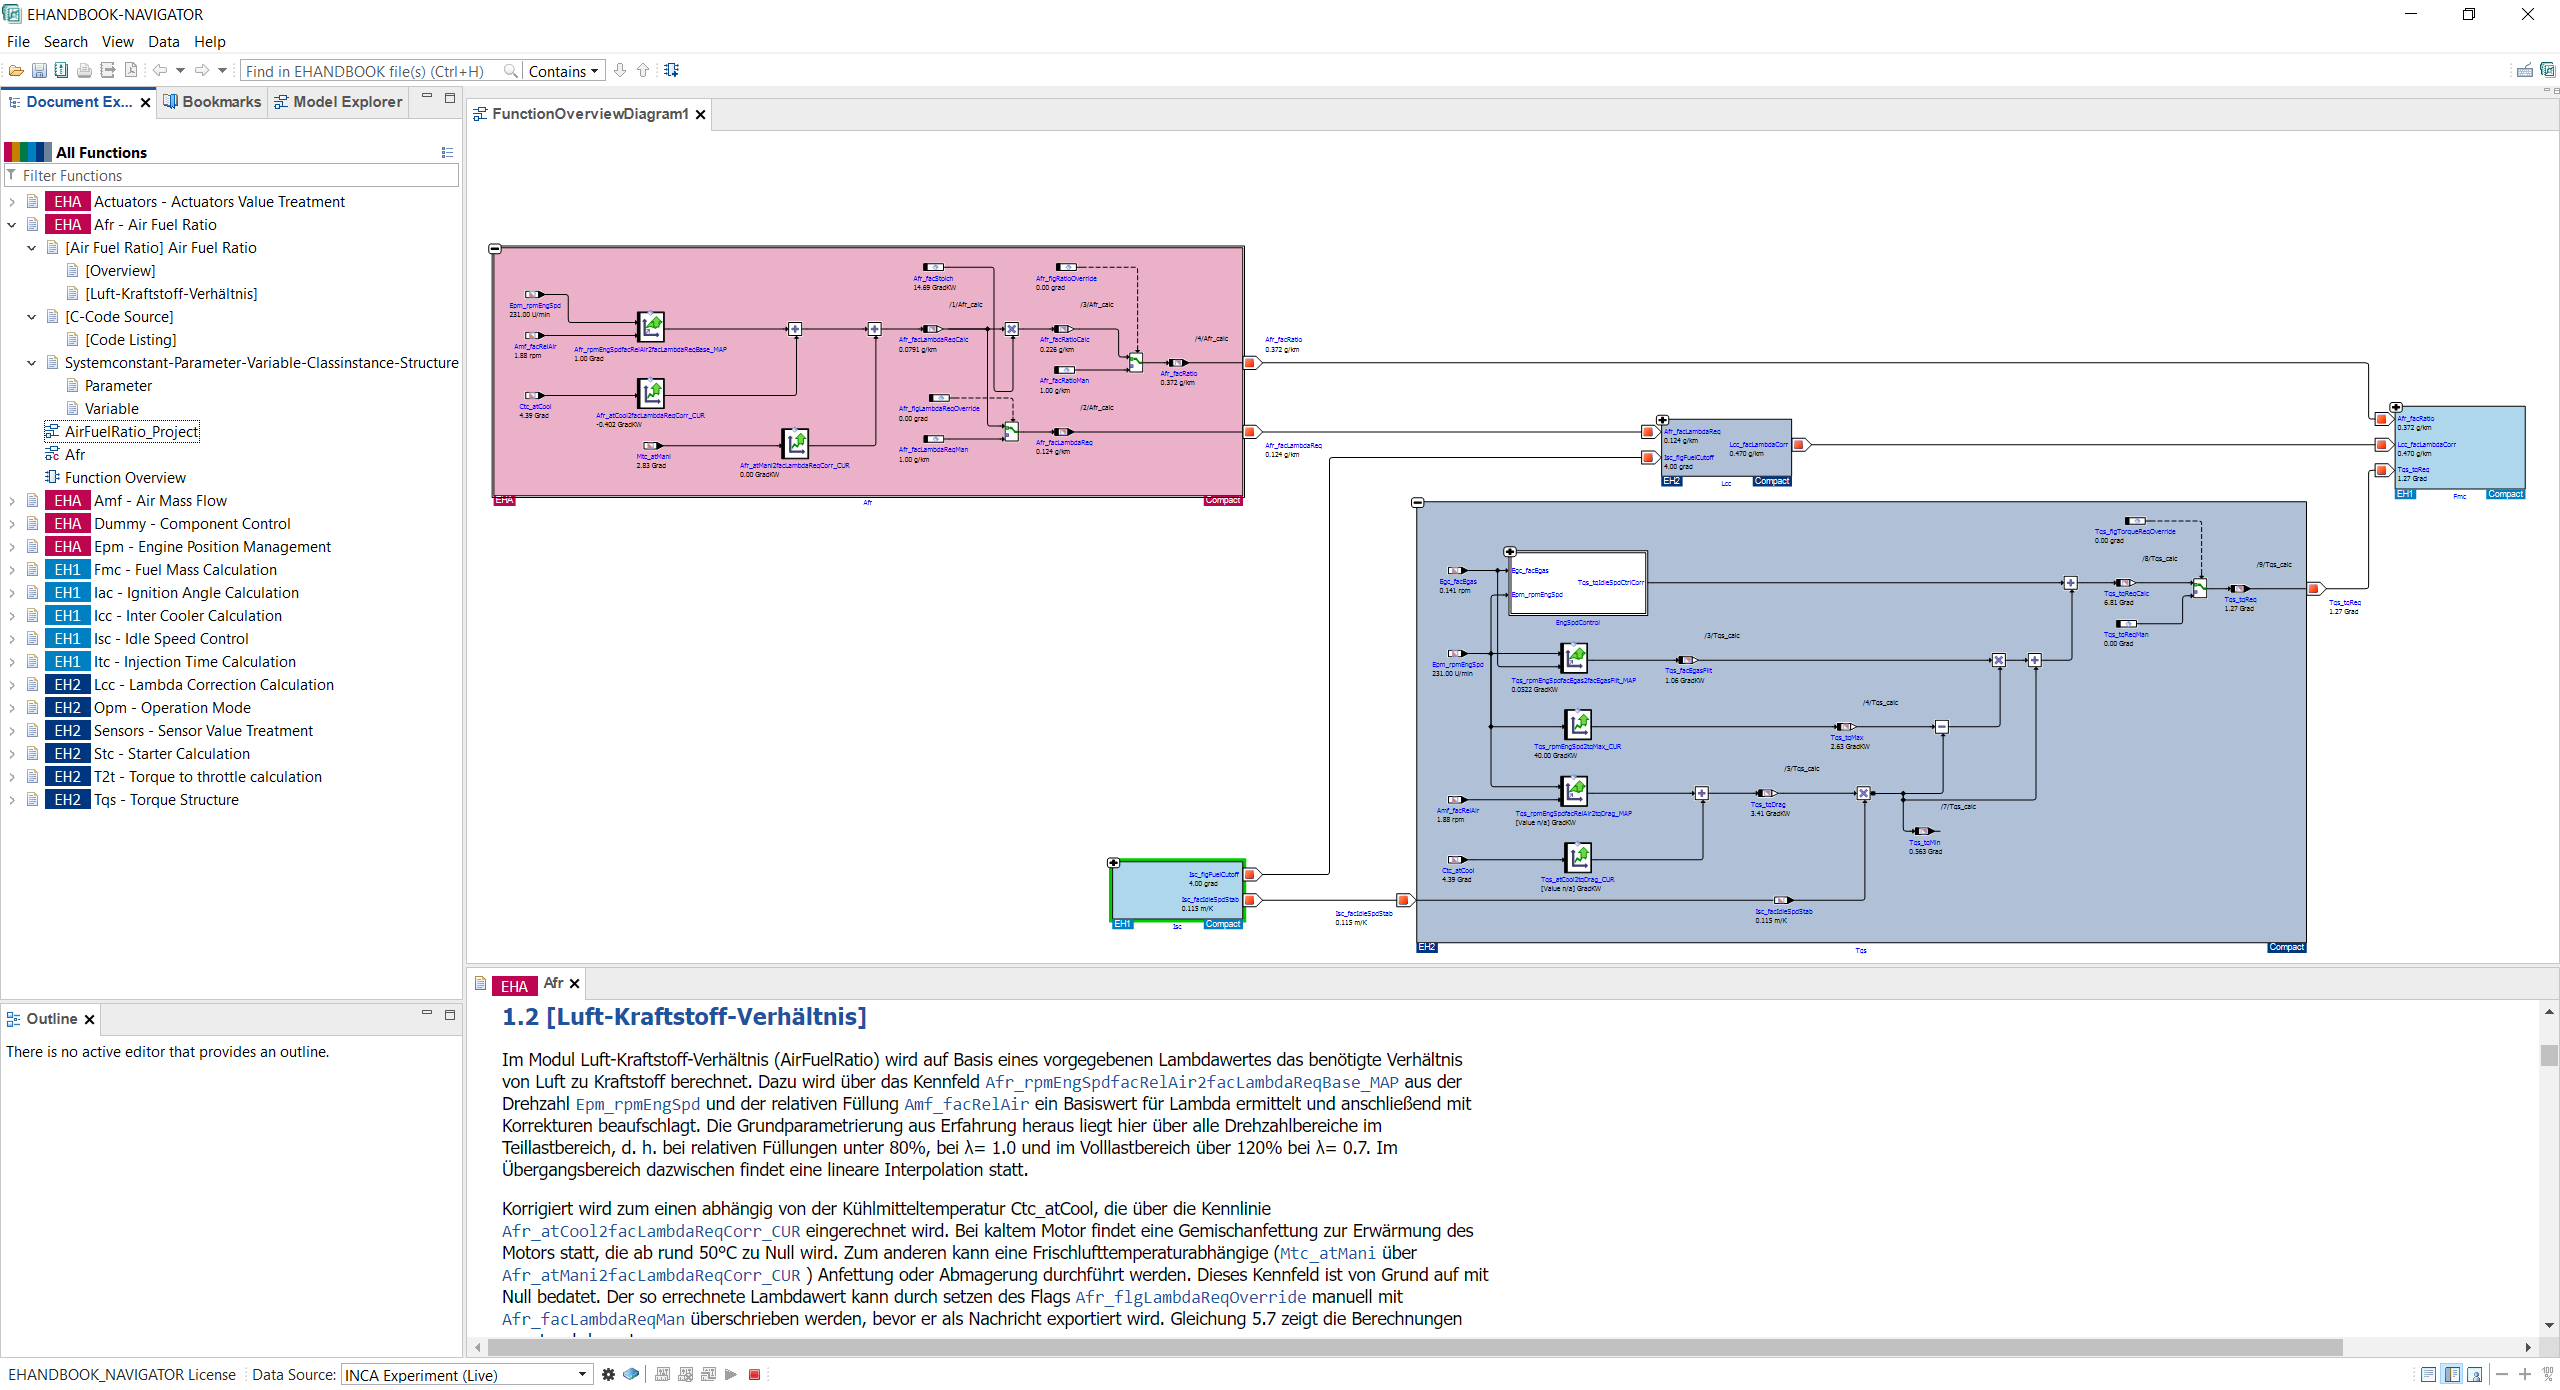This screenshot has height=1390, width=2560.
Task: Select AirFuelRatio_Project in the function tree
Action: (131, 431)
